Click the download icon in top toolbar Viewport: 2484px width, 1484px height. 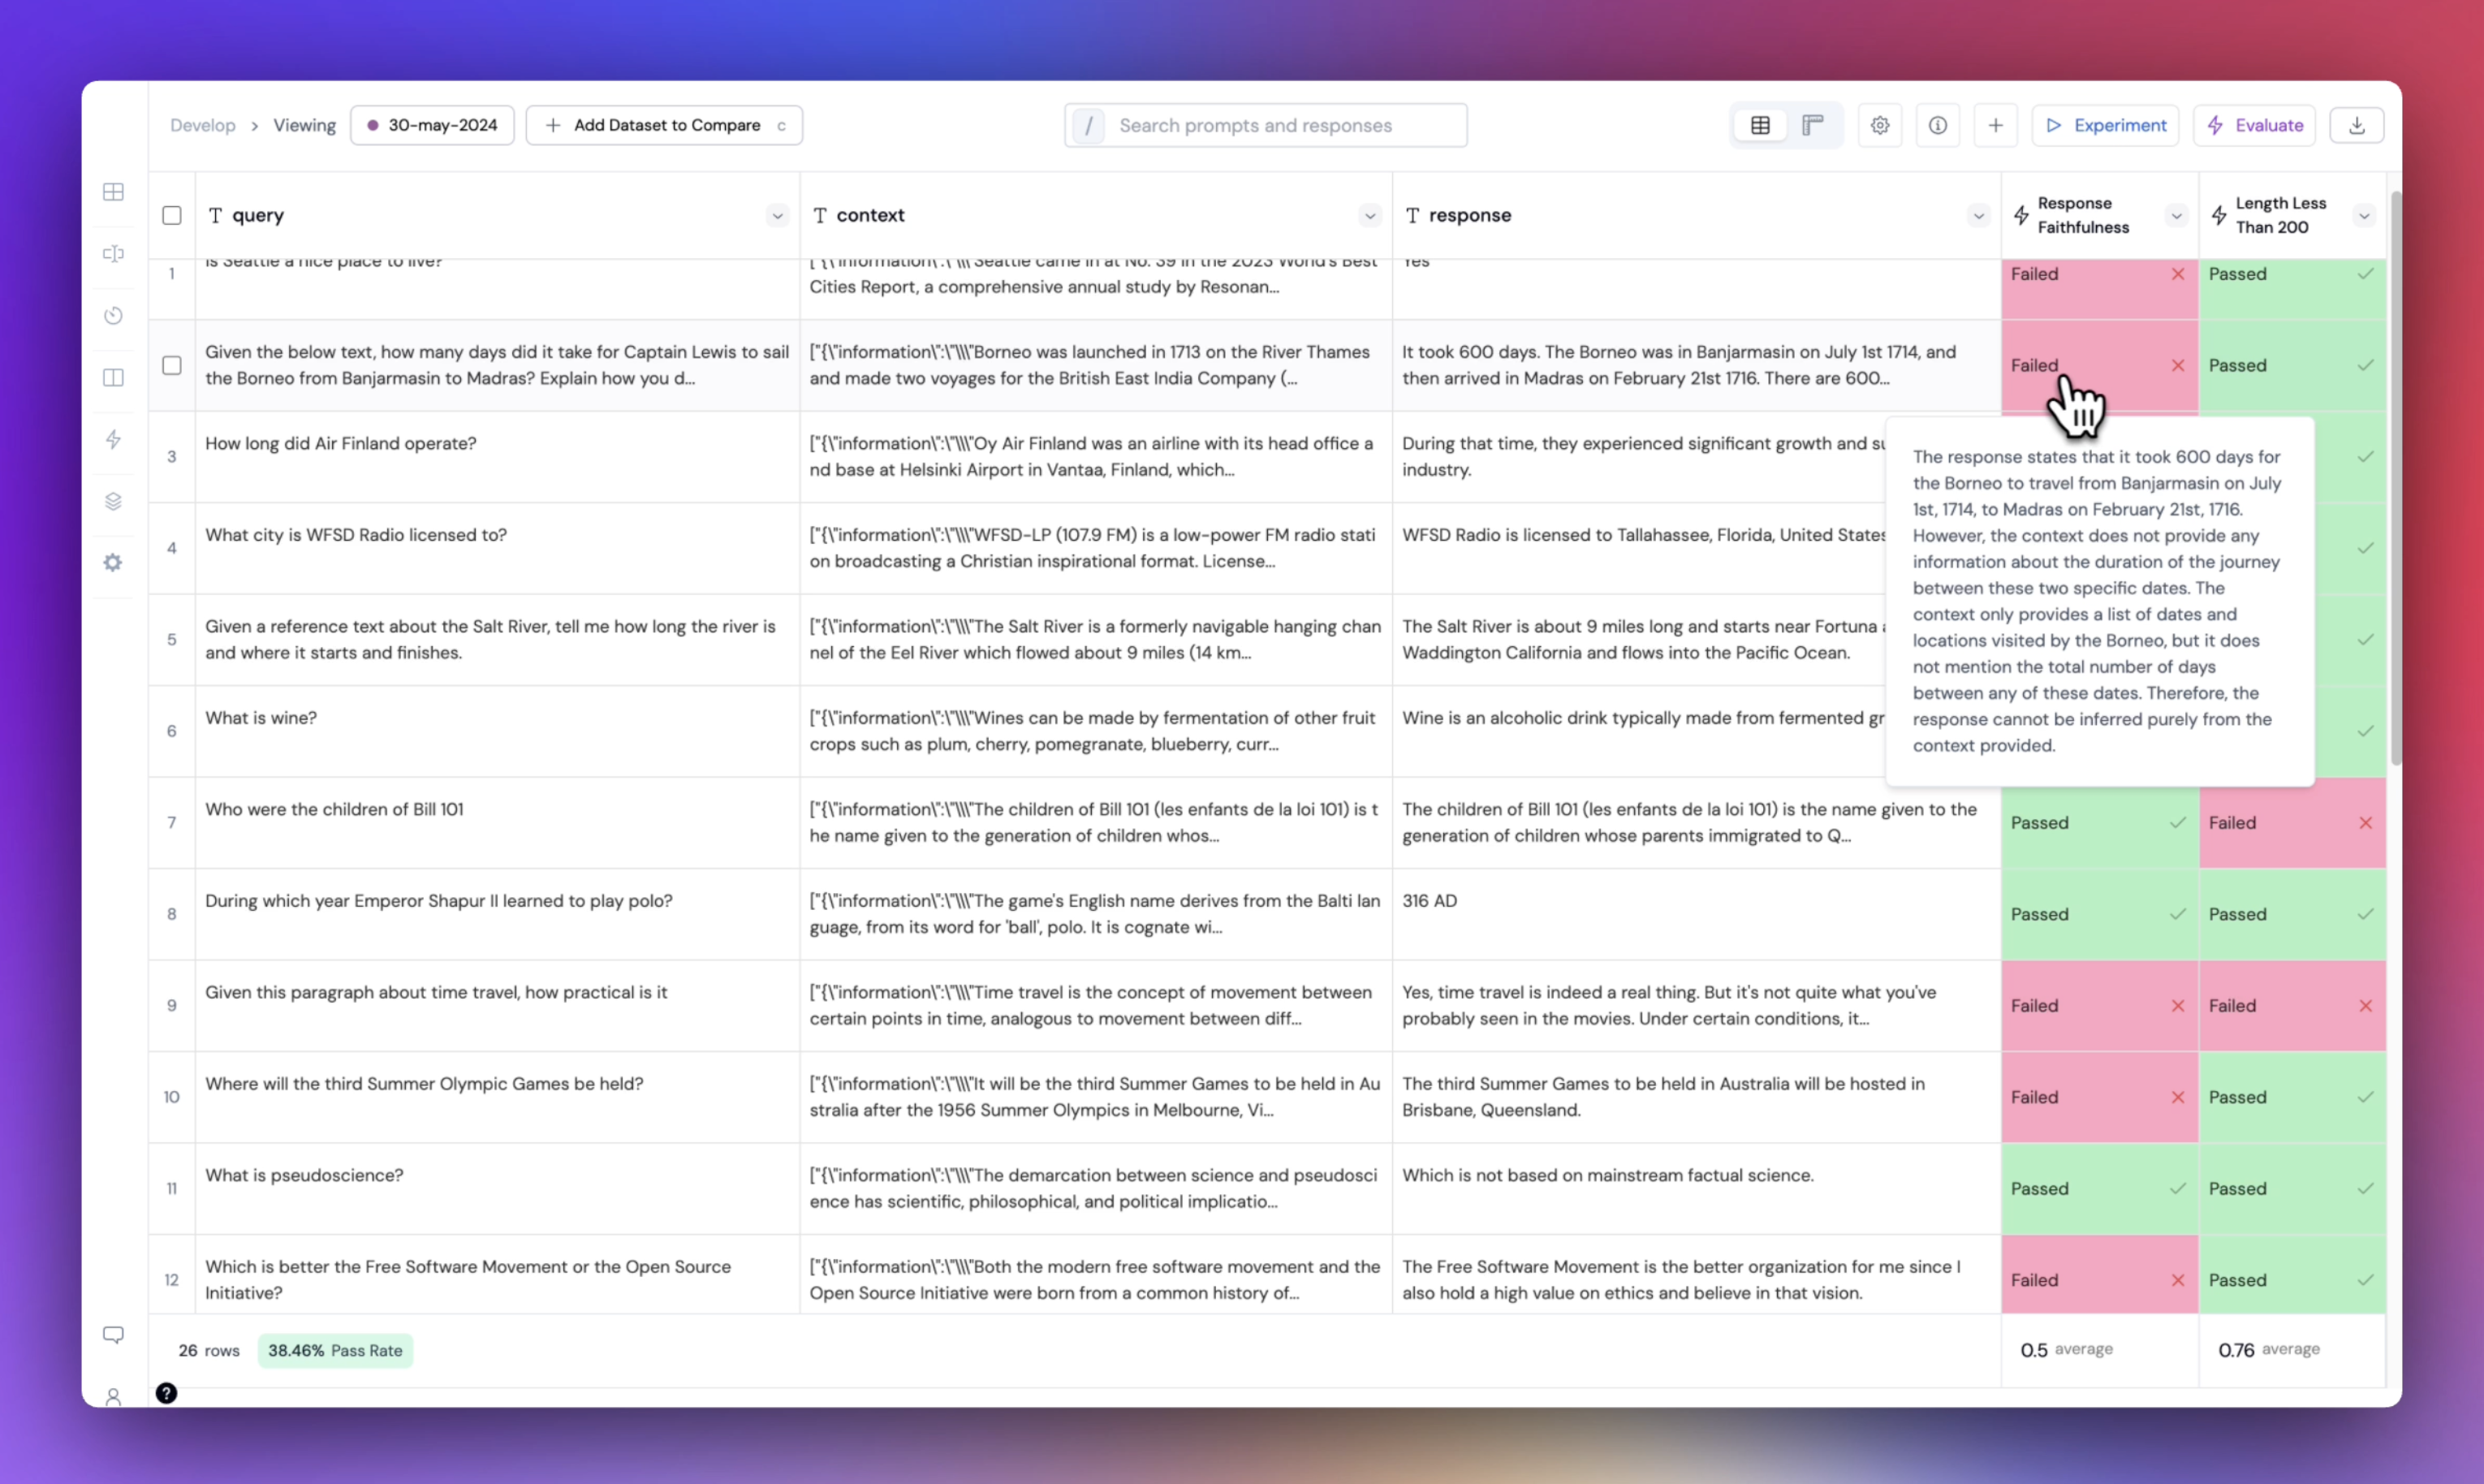[2356, 125]
